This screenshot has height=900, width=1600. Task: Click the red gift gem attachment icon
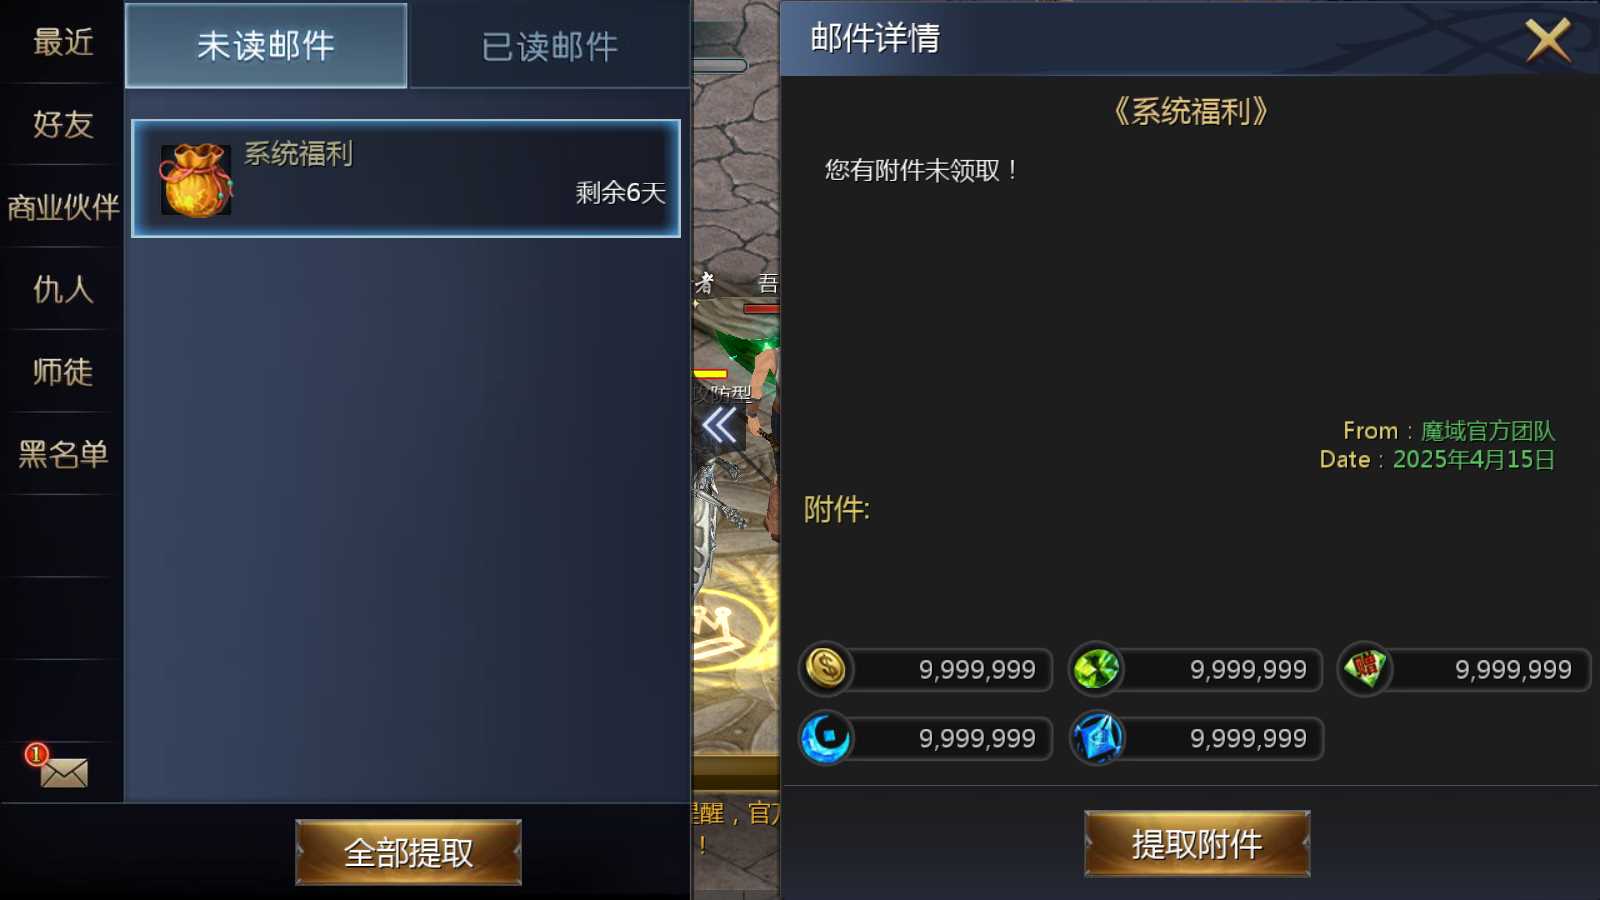click(x=1365, y=669)
